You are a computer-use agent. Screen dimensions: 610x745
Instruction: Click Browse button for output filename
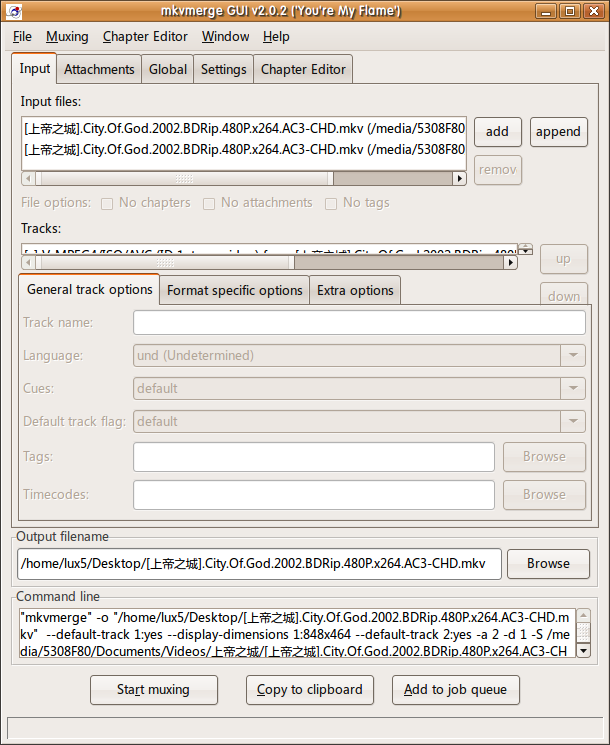coord(548,564)
